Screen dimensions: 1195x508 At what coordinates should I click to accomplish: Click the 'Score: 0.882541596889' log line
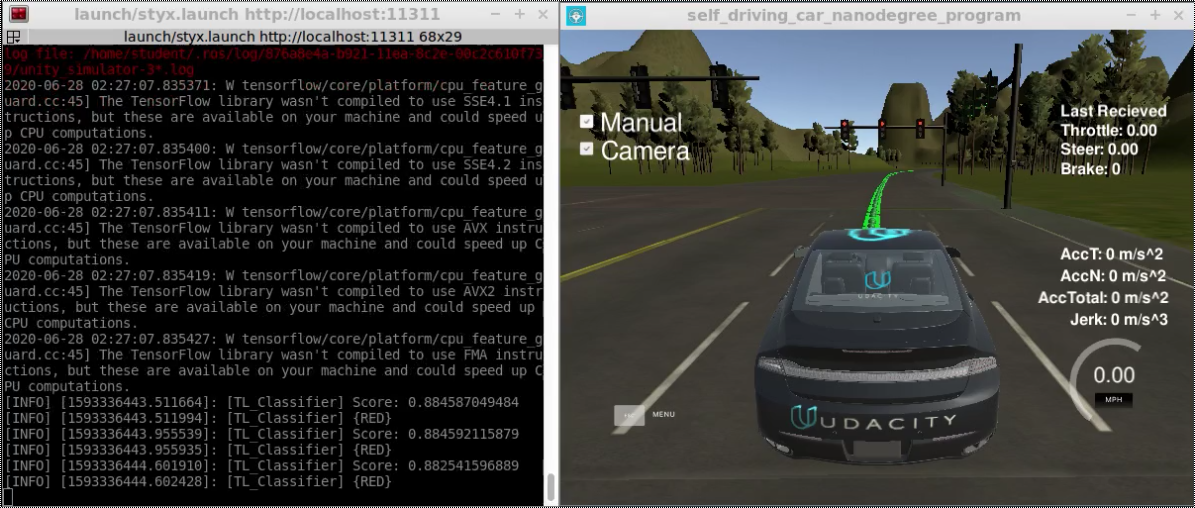pos(262,465)
